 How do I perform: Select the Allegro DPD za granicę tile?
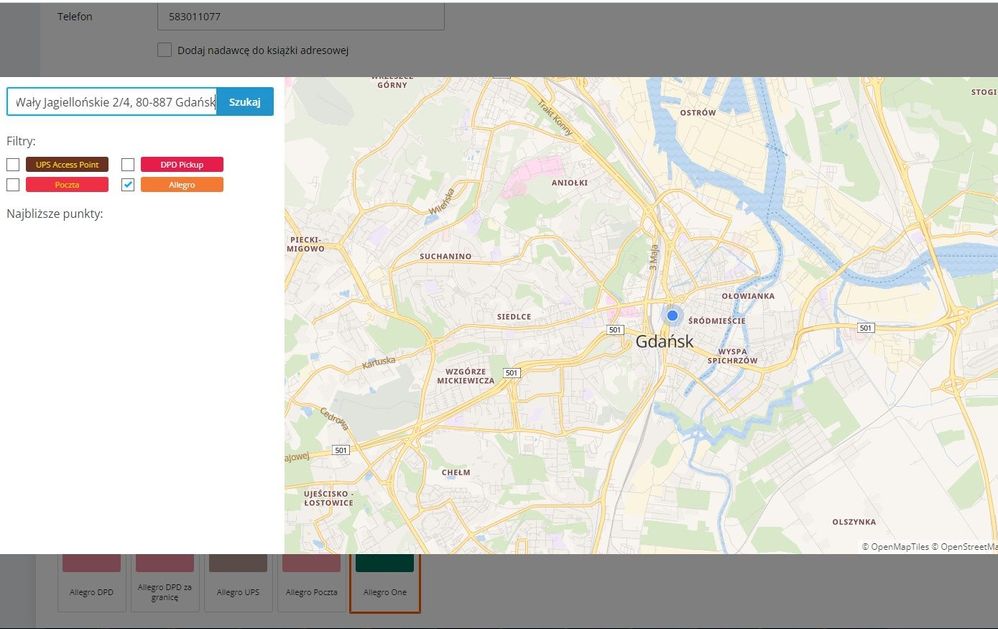coord(165,583)
